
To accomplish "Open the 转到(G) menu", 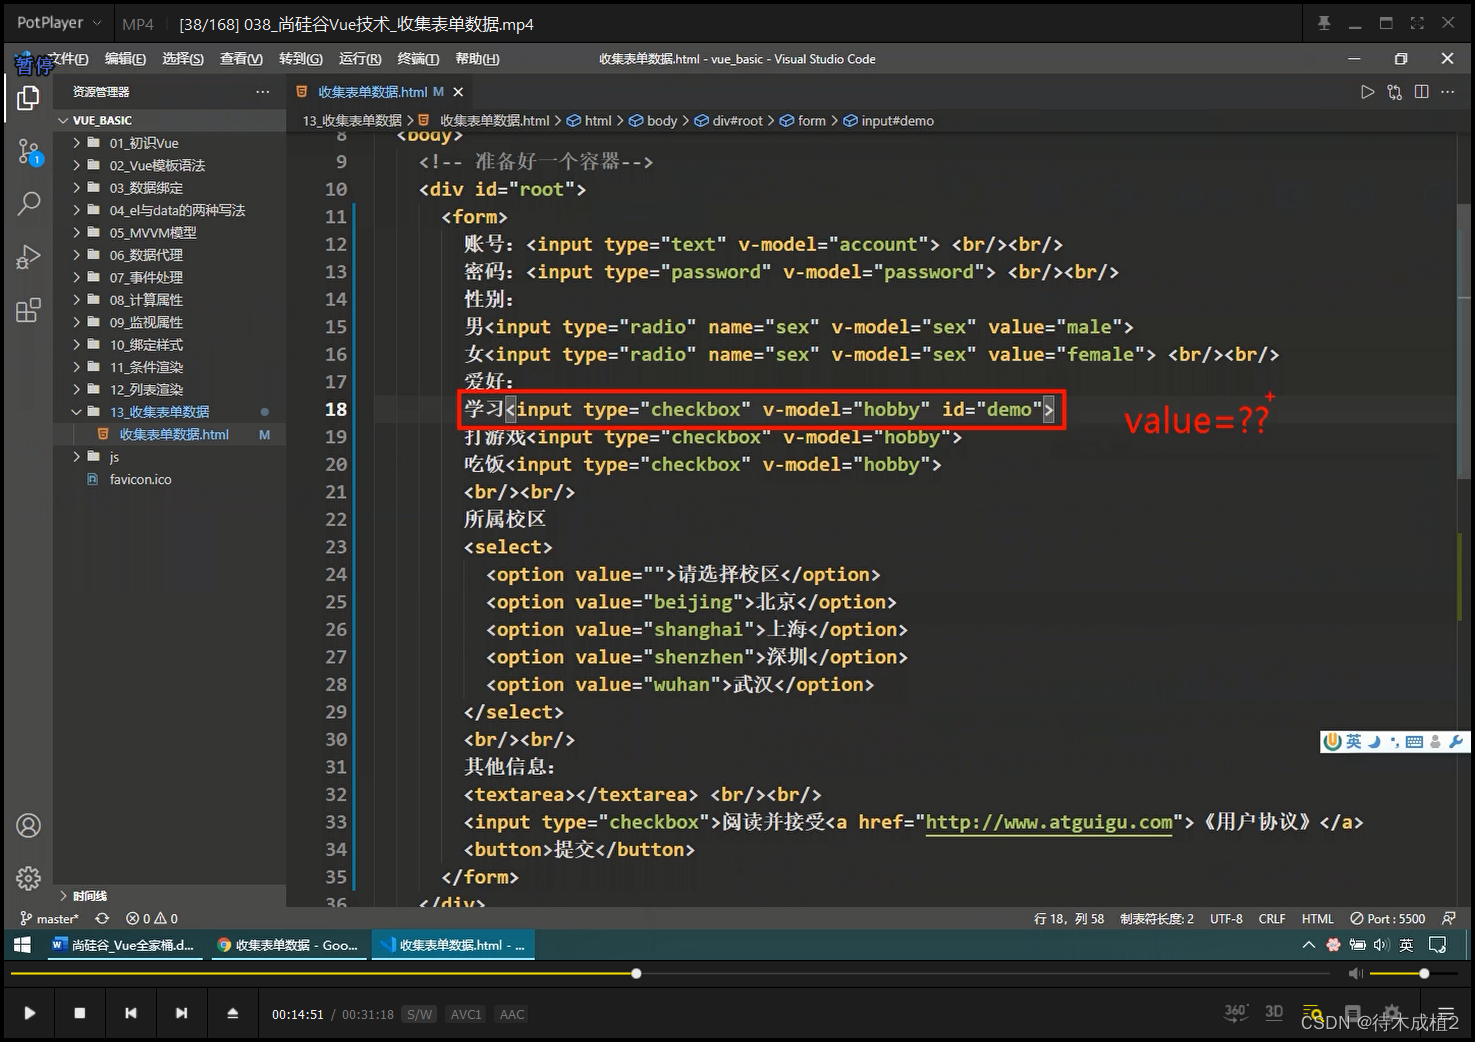I will click(301, 59).
